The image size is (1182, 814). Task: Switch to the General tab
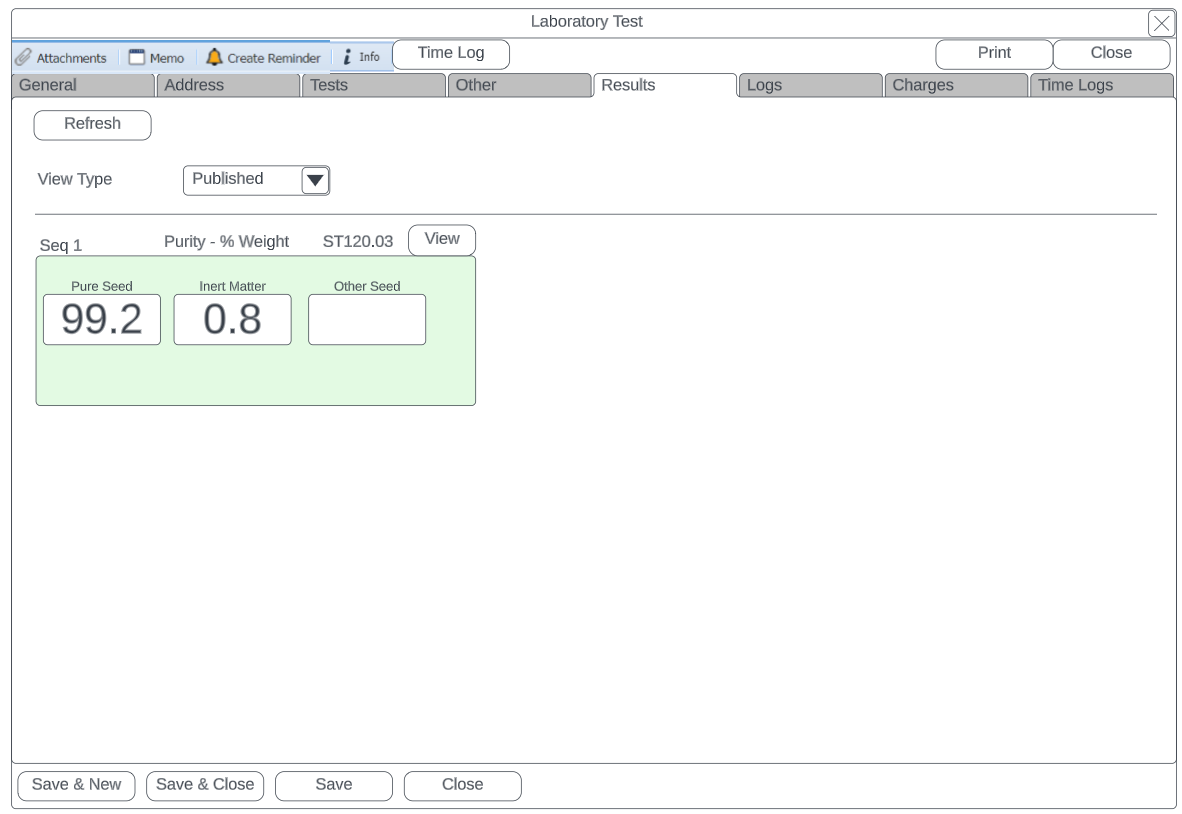[83, 85]
